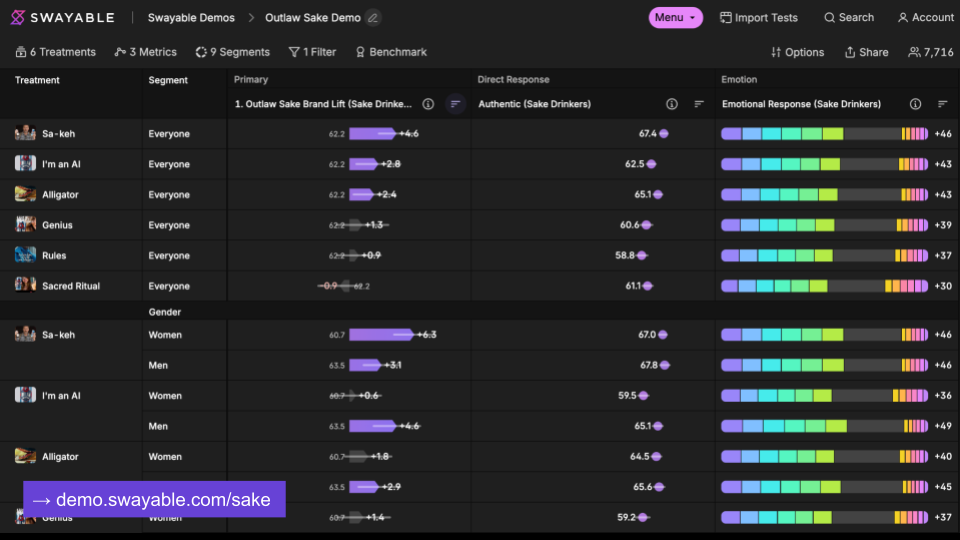Sort by Outlaw Sake Brand Lift
Screen dimensions: 960x540
pyautogui.click(x=455, y=104)
